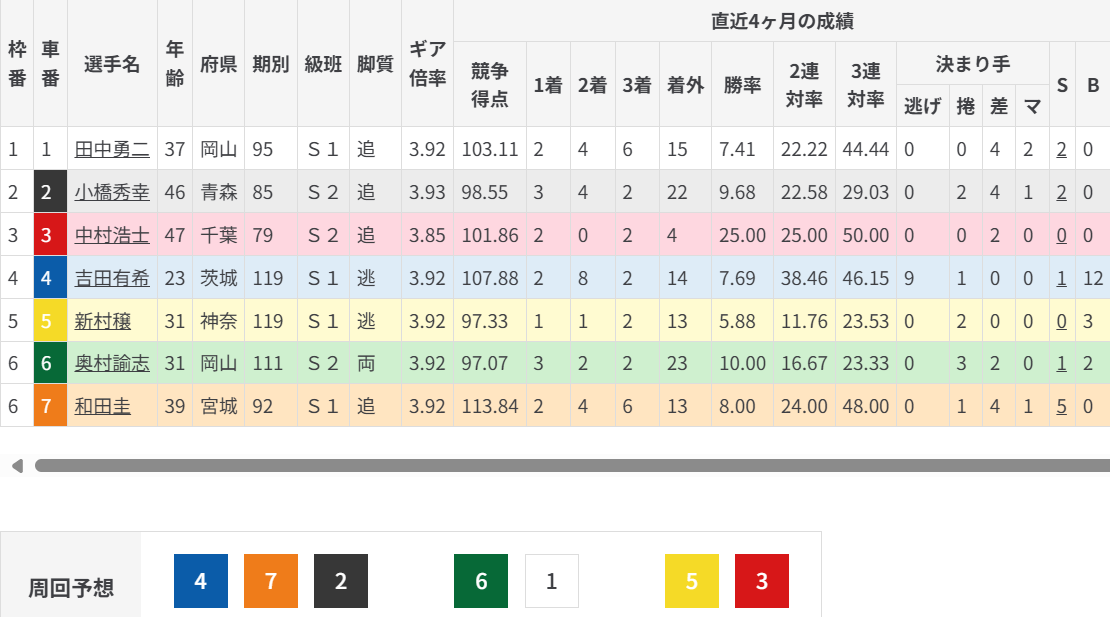This screenshot has width=1110, height=617.
Task: Click the horizontal scrollbar left arrow
Action: point(16,466)
